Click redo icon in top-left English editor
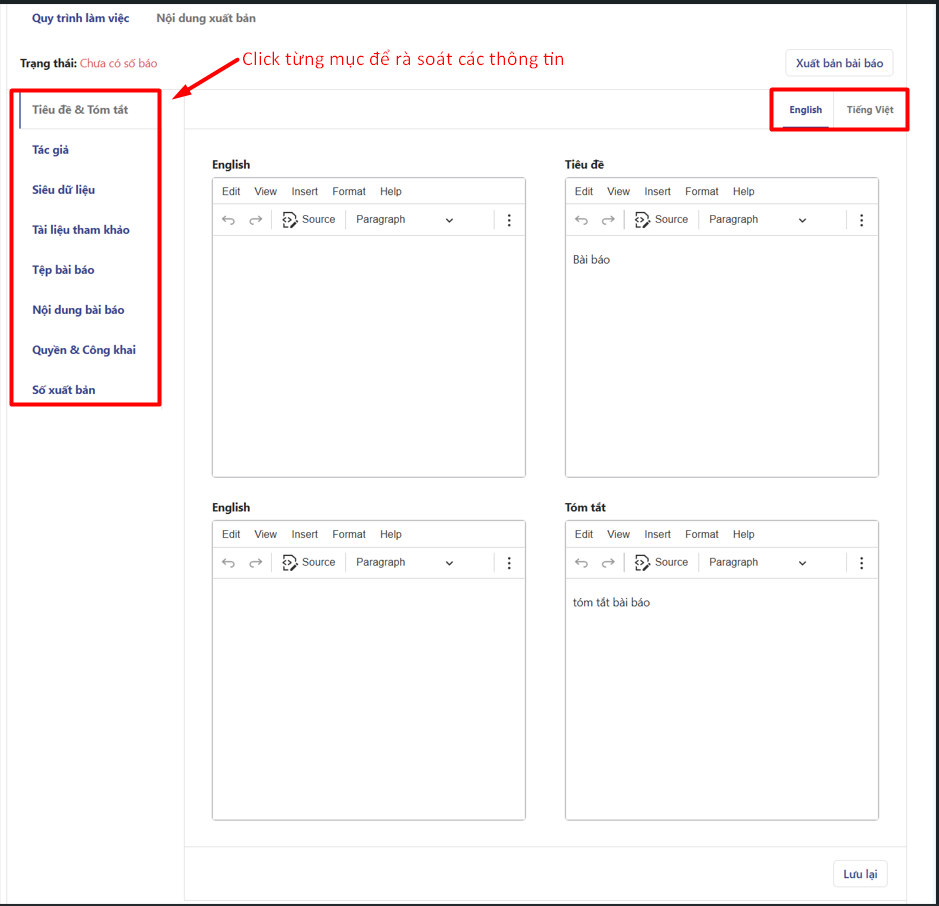The image size is (939, 906). click(255, 220)
